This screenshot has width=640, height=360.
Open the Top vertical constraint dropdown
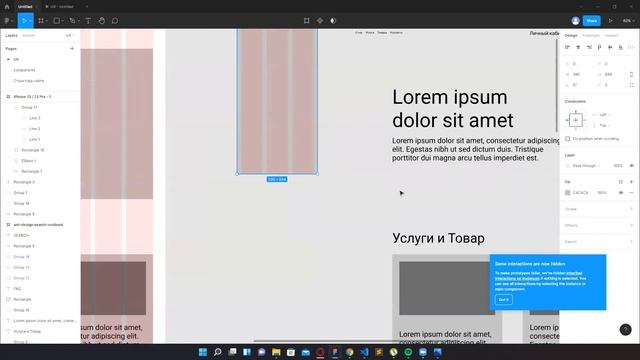tap(604, 125)
